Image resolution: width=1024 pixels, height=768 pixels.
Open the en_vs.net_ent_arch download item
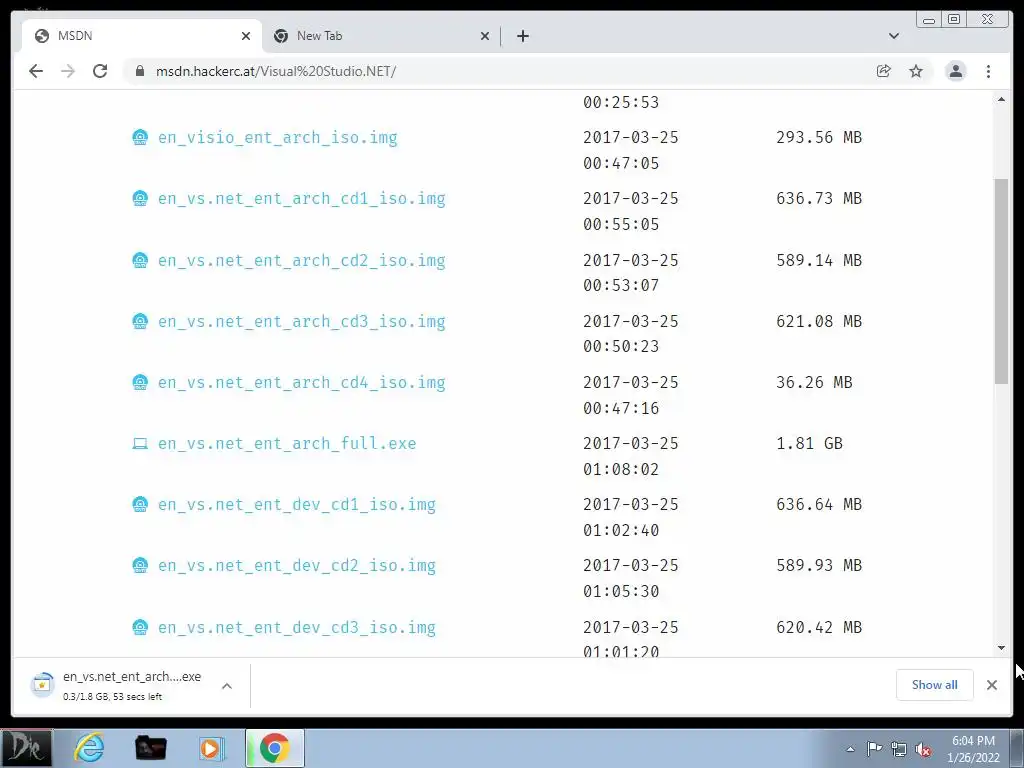132,685
